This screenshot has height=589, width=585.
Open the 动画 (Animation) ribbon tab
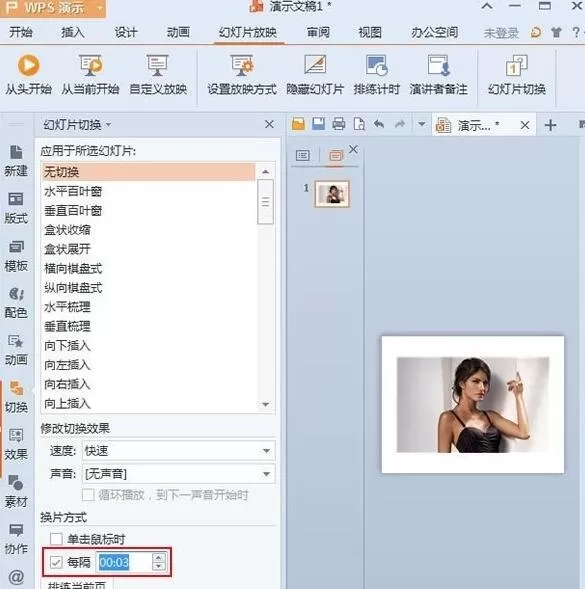[x=178, y=32]
